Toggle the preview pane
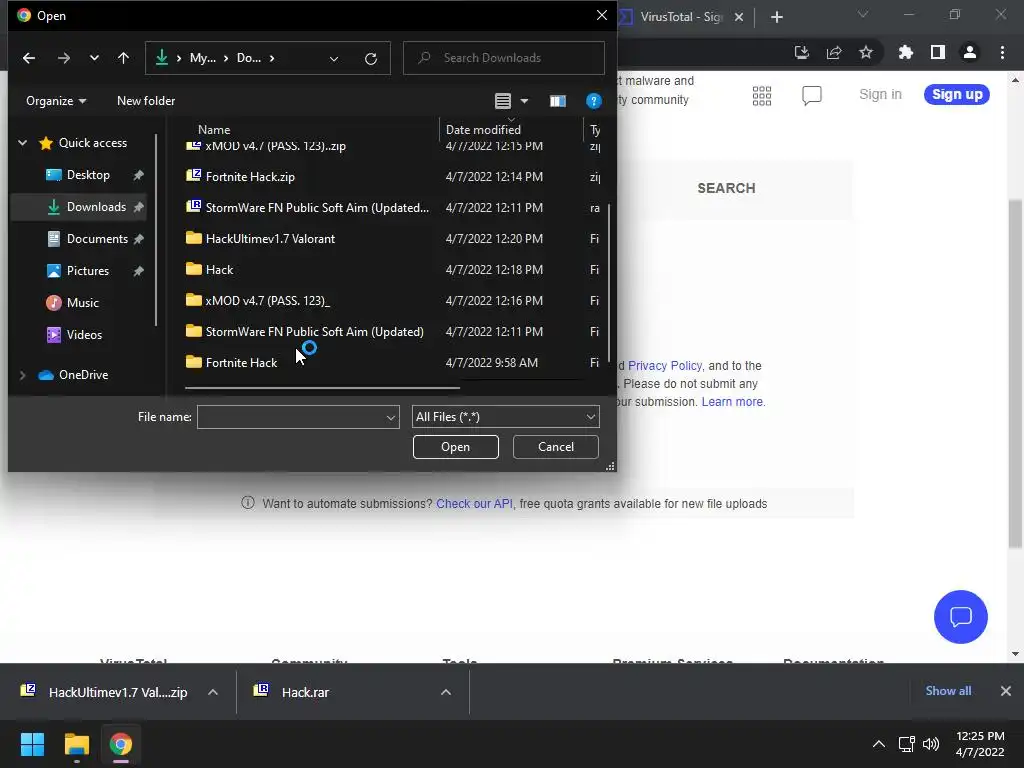 558,101
